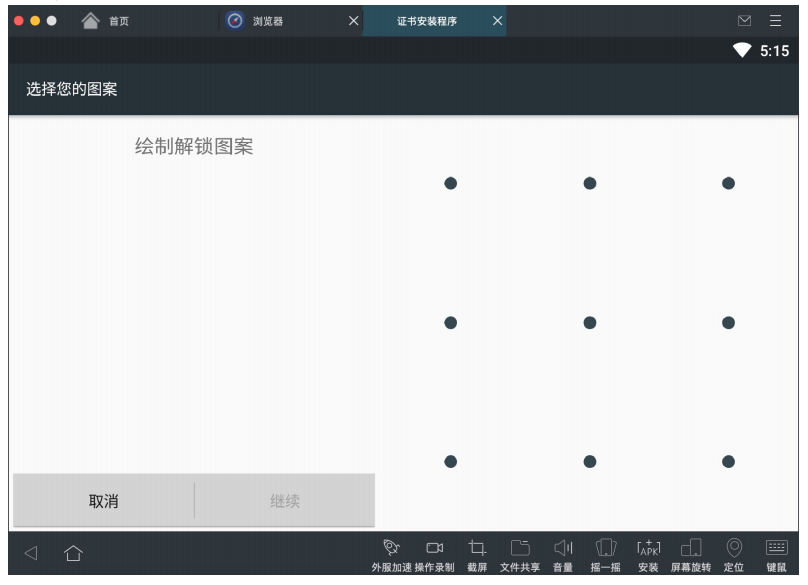Click the house icon beside 首页
This screenshot has width=808, height=585.
pyautogui.click(x=90, y=21)
